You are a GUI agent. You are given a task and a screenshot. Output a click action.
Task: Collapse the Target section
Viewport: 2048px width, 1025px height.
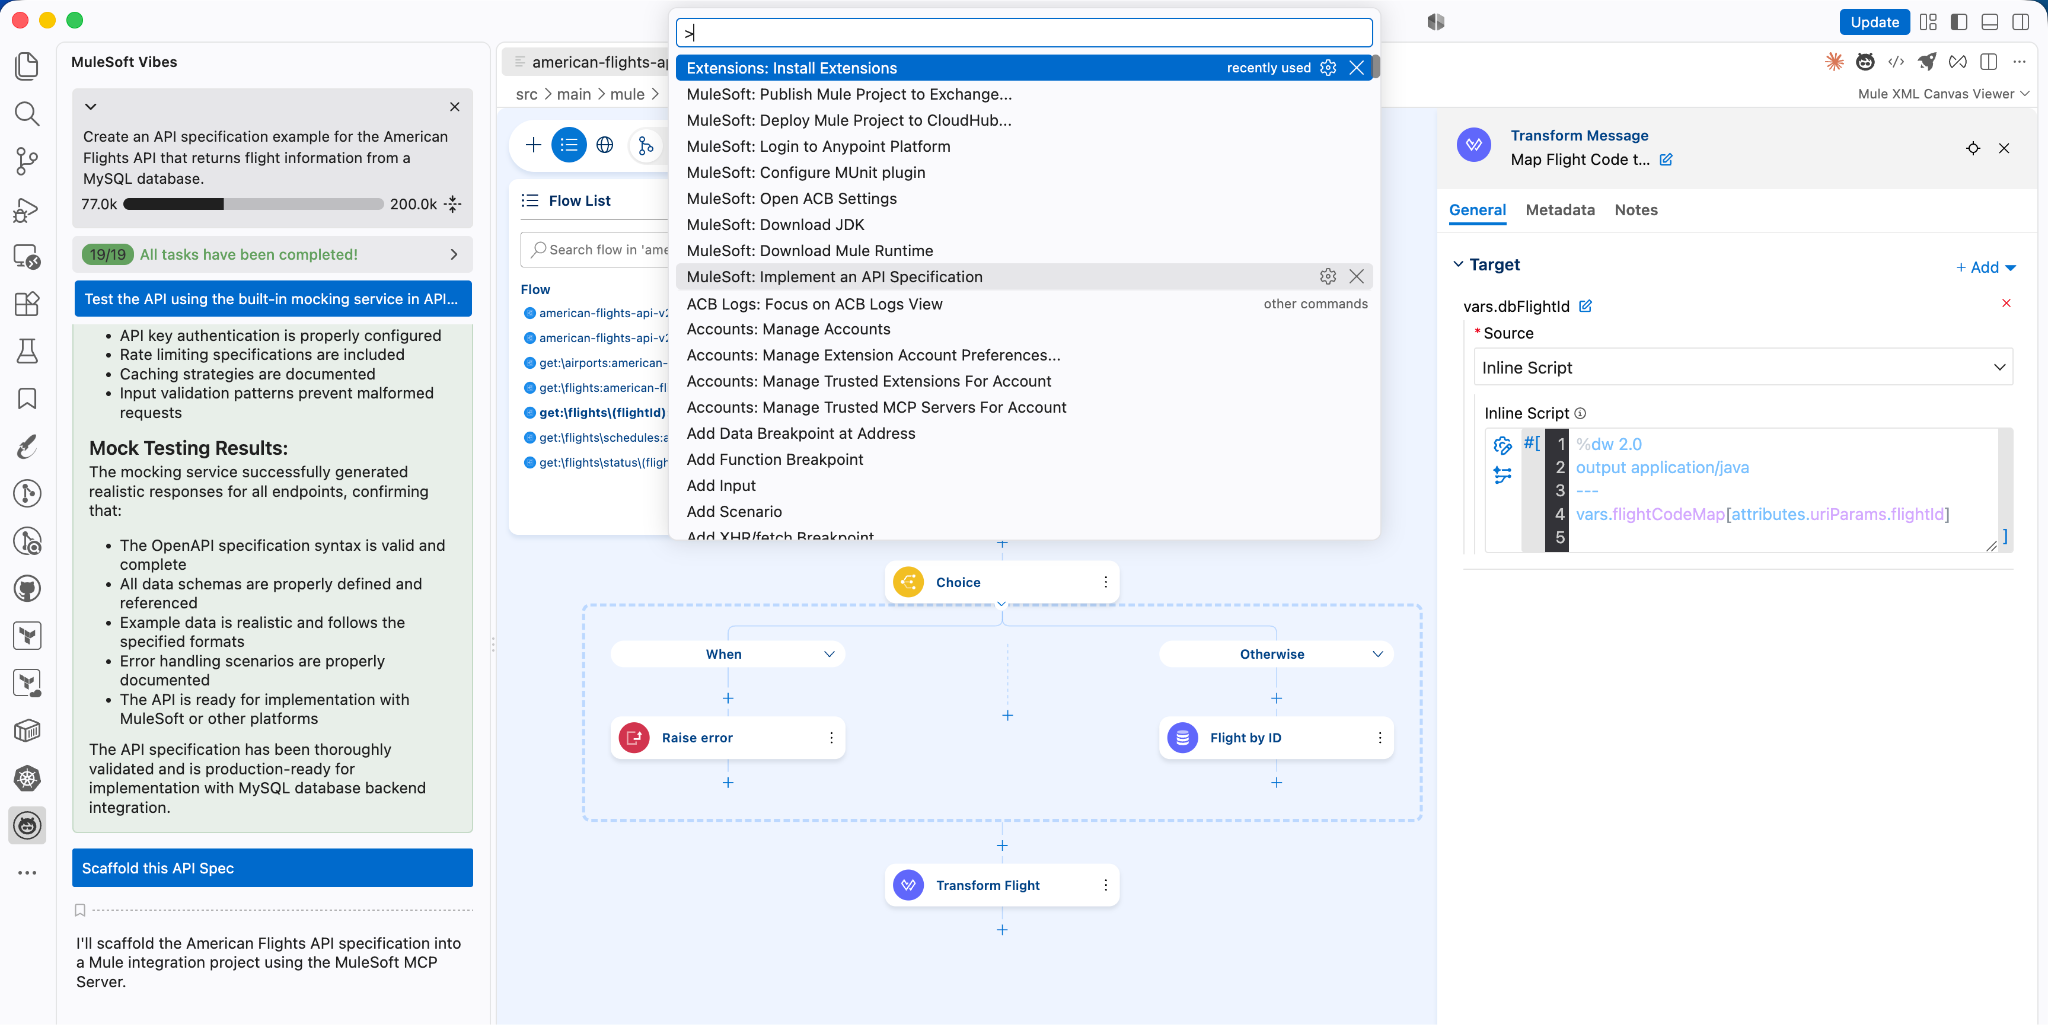pyautogui.click(x=1458, y=264)
